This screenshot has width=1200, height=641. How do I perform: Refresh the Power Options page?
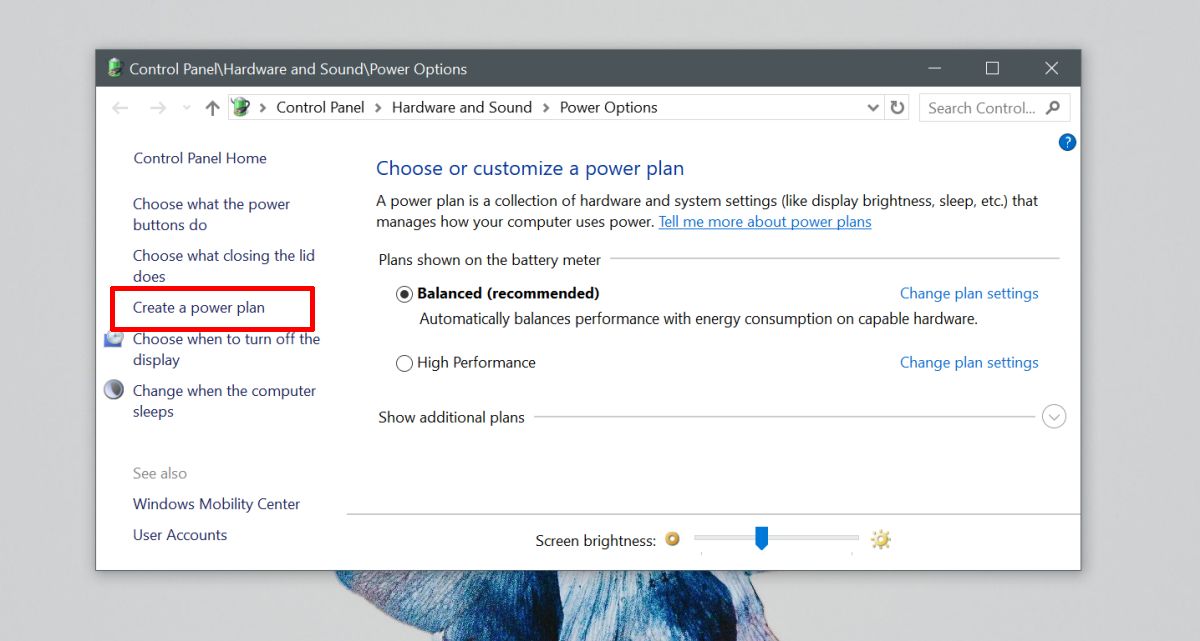click(x=897, y=107)
